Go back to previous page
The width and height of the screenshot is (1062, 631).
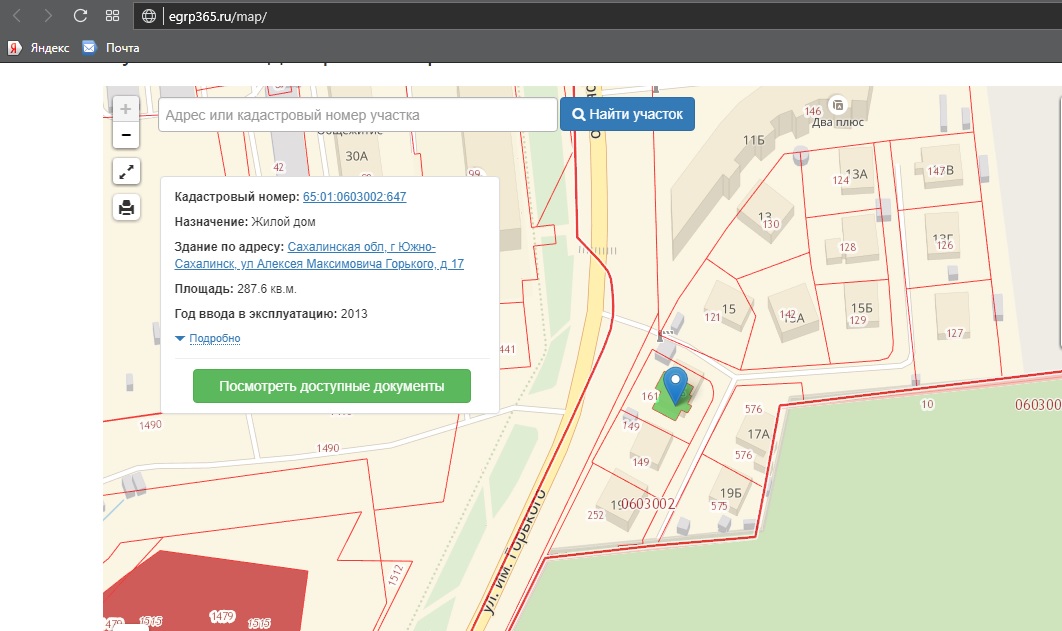17,16
